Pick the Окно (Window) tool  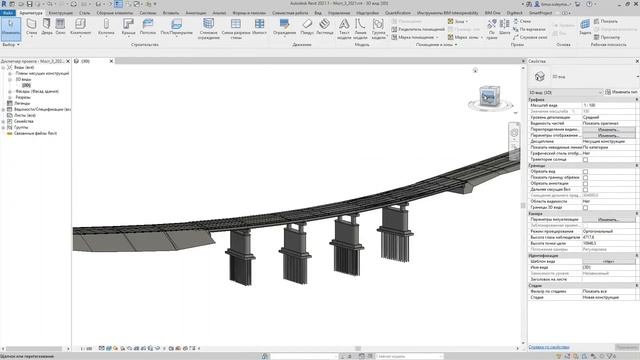tap(60, 27)
